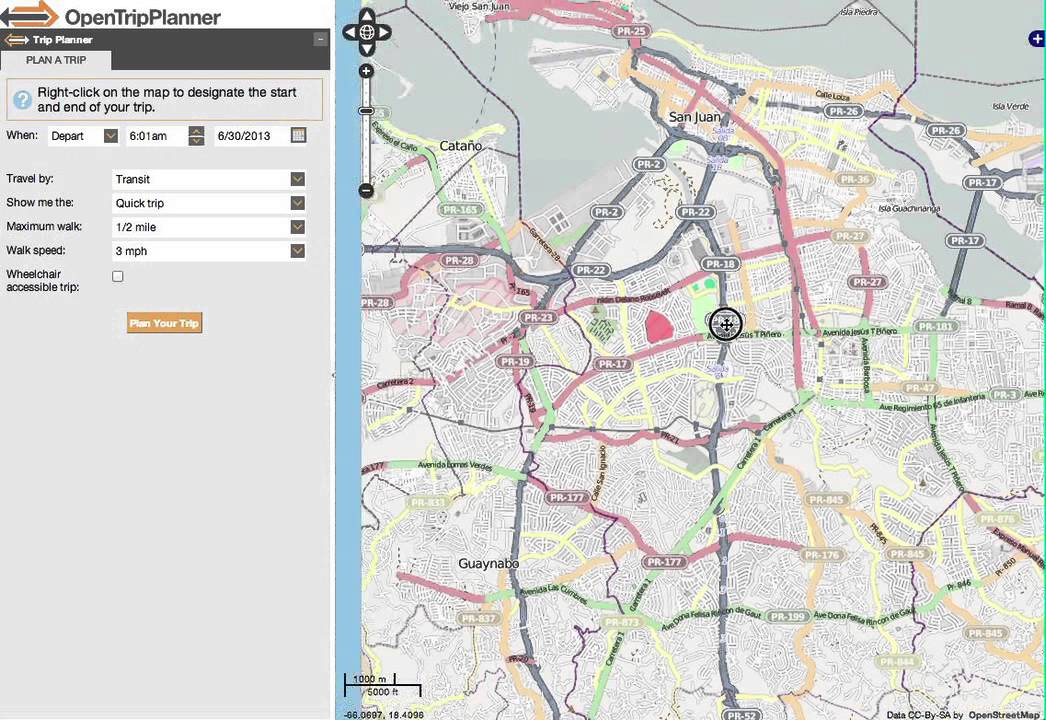Click the PR-199 route shield
1046x720 pixels.
coord(787,617)
